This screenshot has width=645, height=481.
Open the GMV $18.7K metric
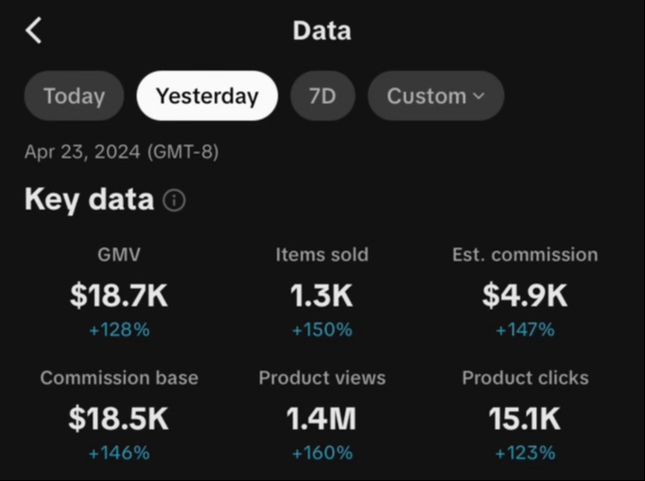pyautogui.click(x=119, y=295)
